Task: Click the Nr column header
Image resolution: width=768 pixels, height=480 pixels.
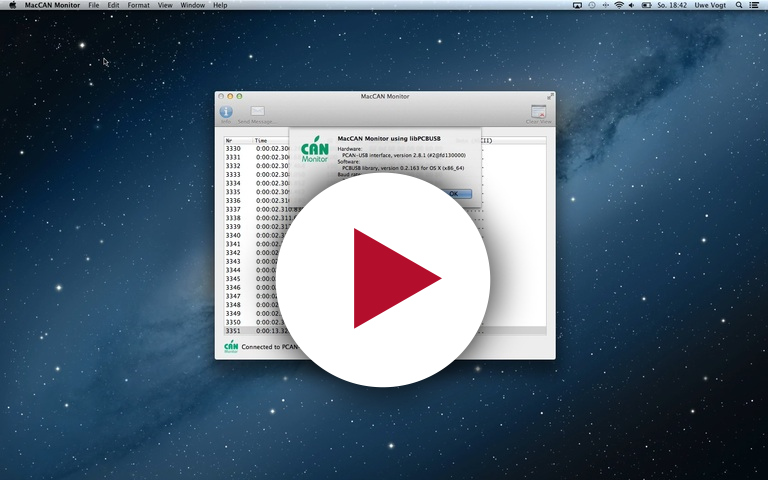Action: click(x=239, y=141)
